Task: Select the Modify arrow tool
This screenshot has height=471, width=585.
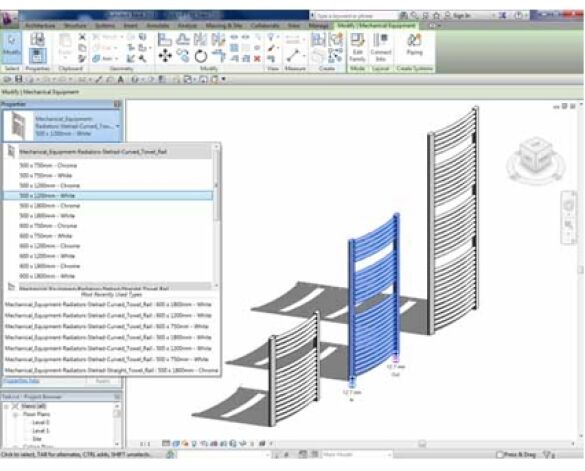Action: coord(11,47)
